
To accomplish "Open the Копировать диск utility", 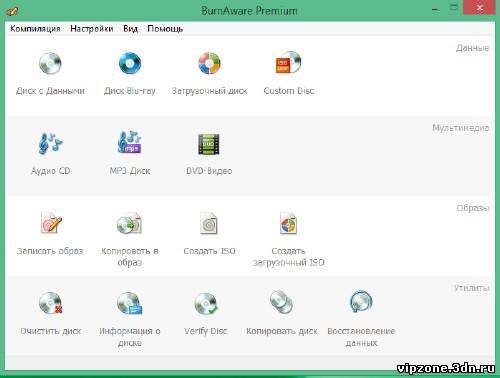I will (281, 302).
